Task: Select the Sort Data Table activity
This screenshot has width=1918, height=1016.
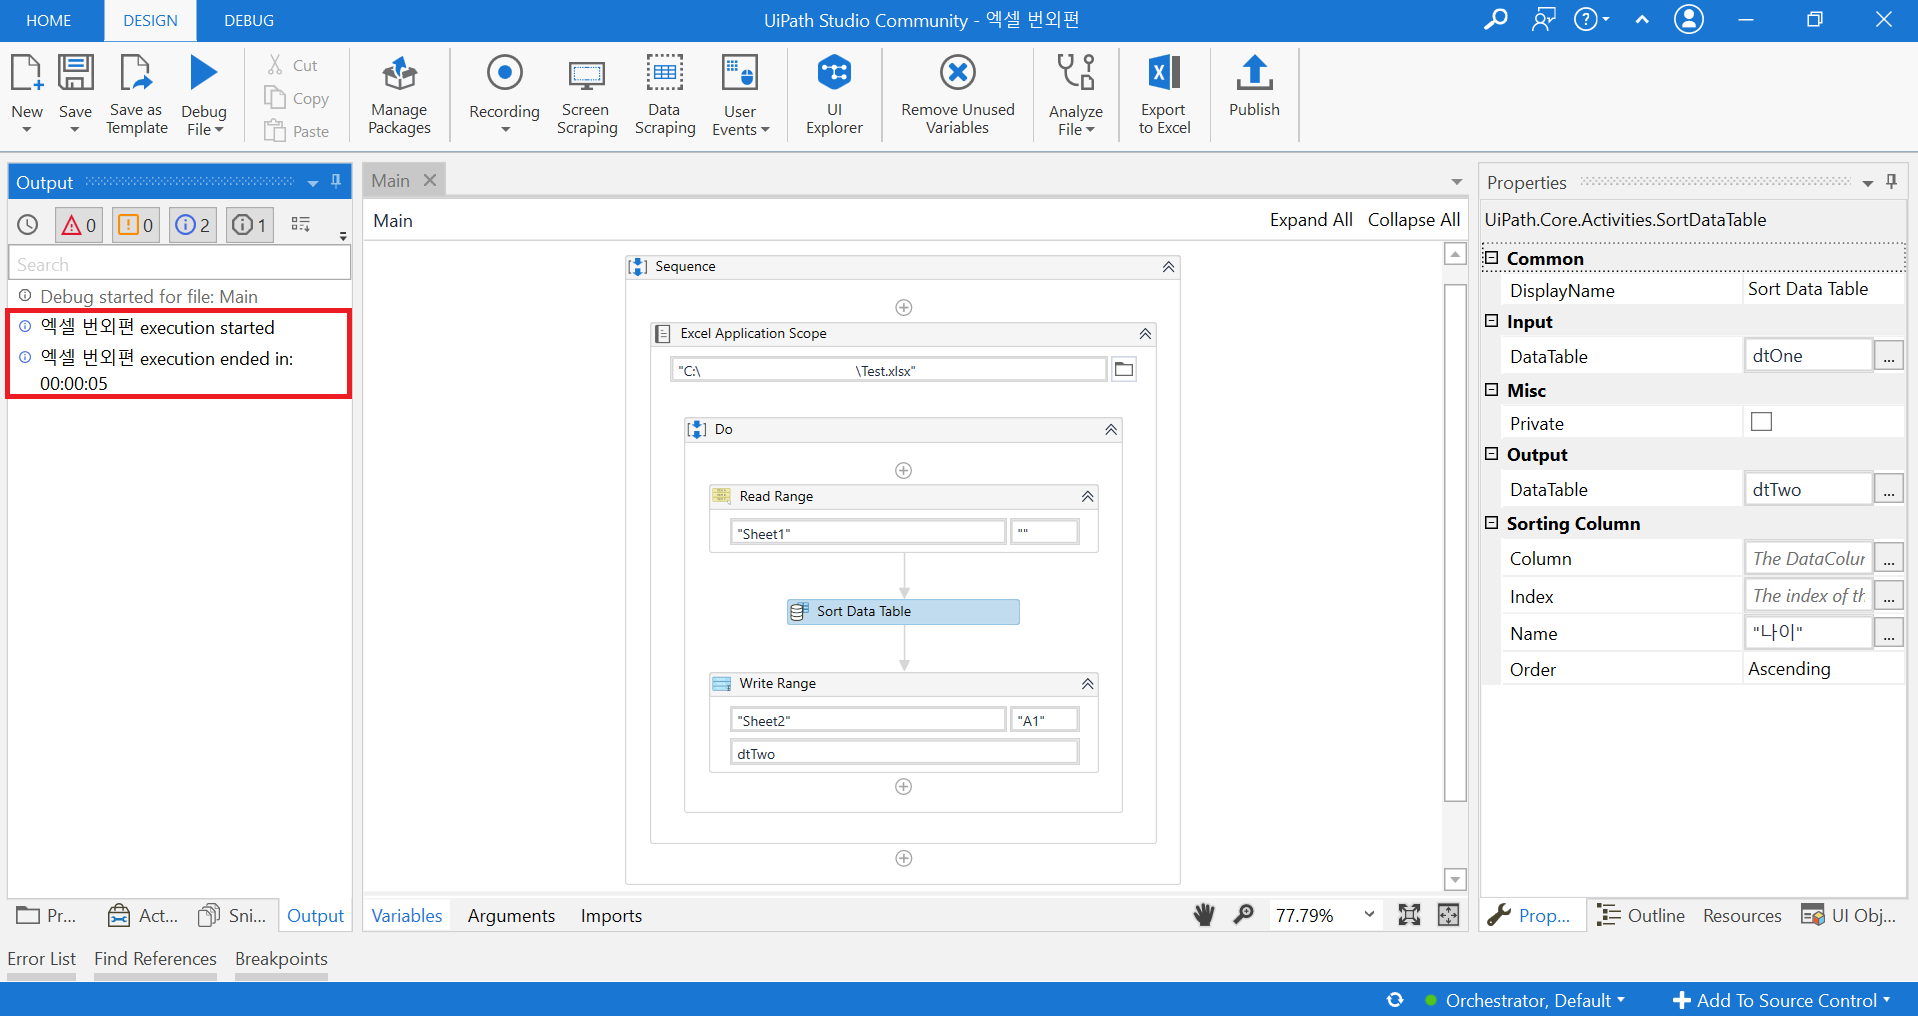Action: (903, 612)
